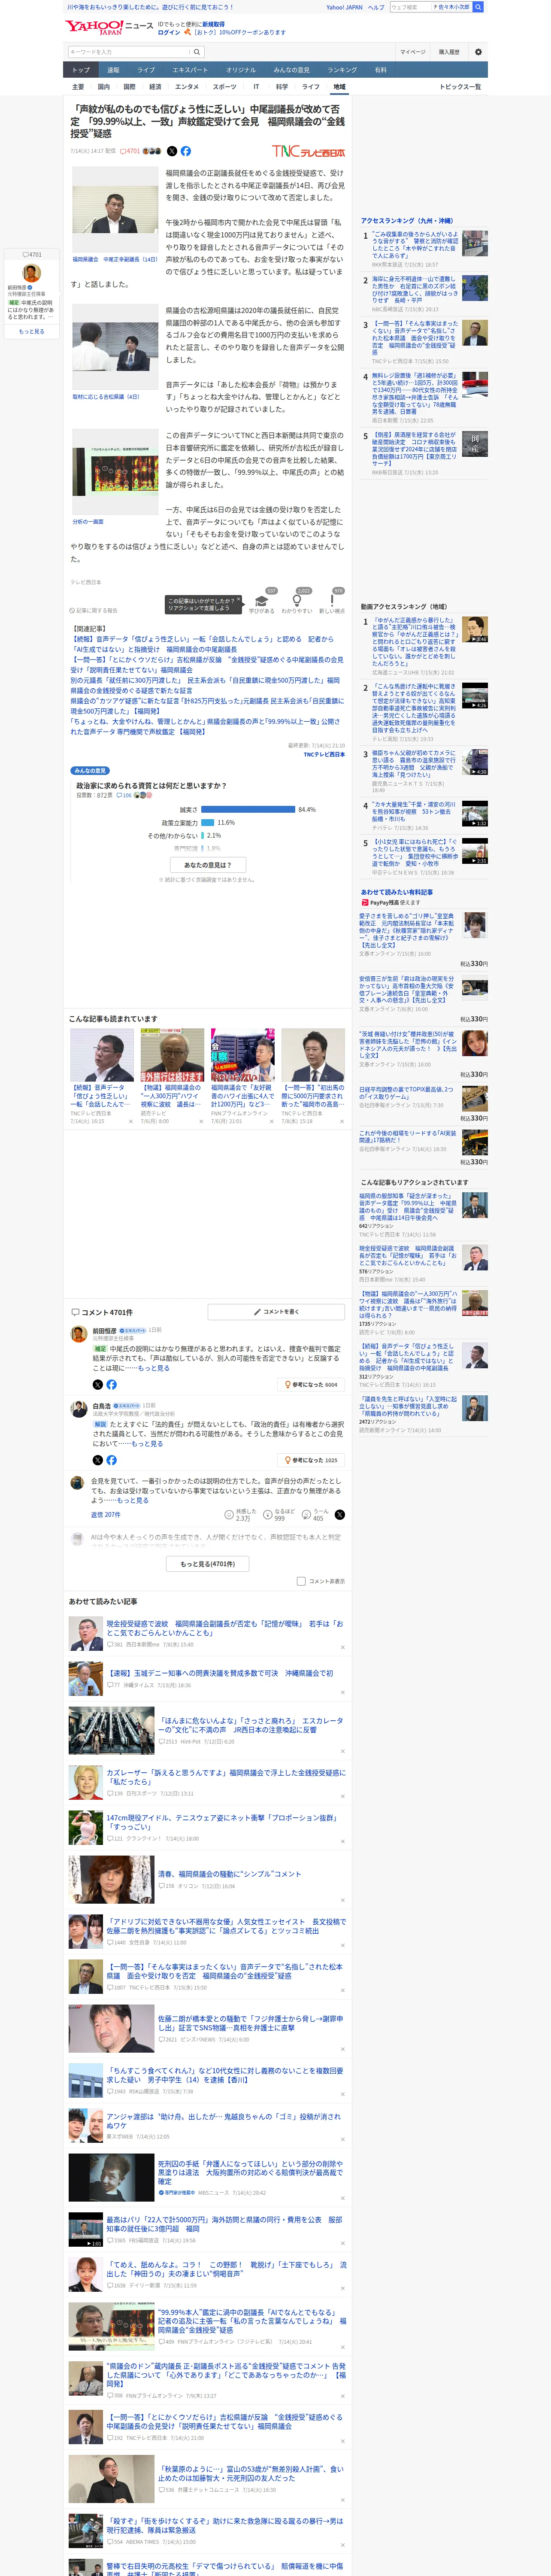Click the その他/わからない poll result bar

203,836
